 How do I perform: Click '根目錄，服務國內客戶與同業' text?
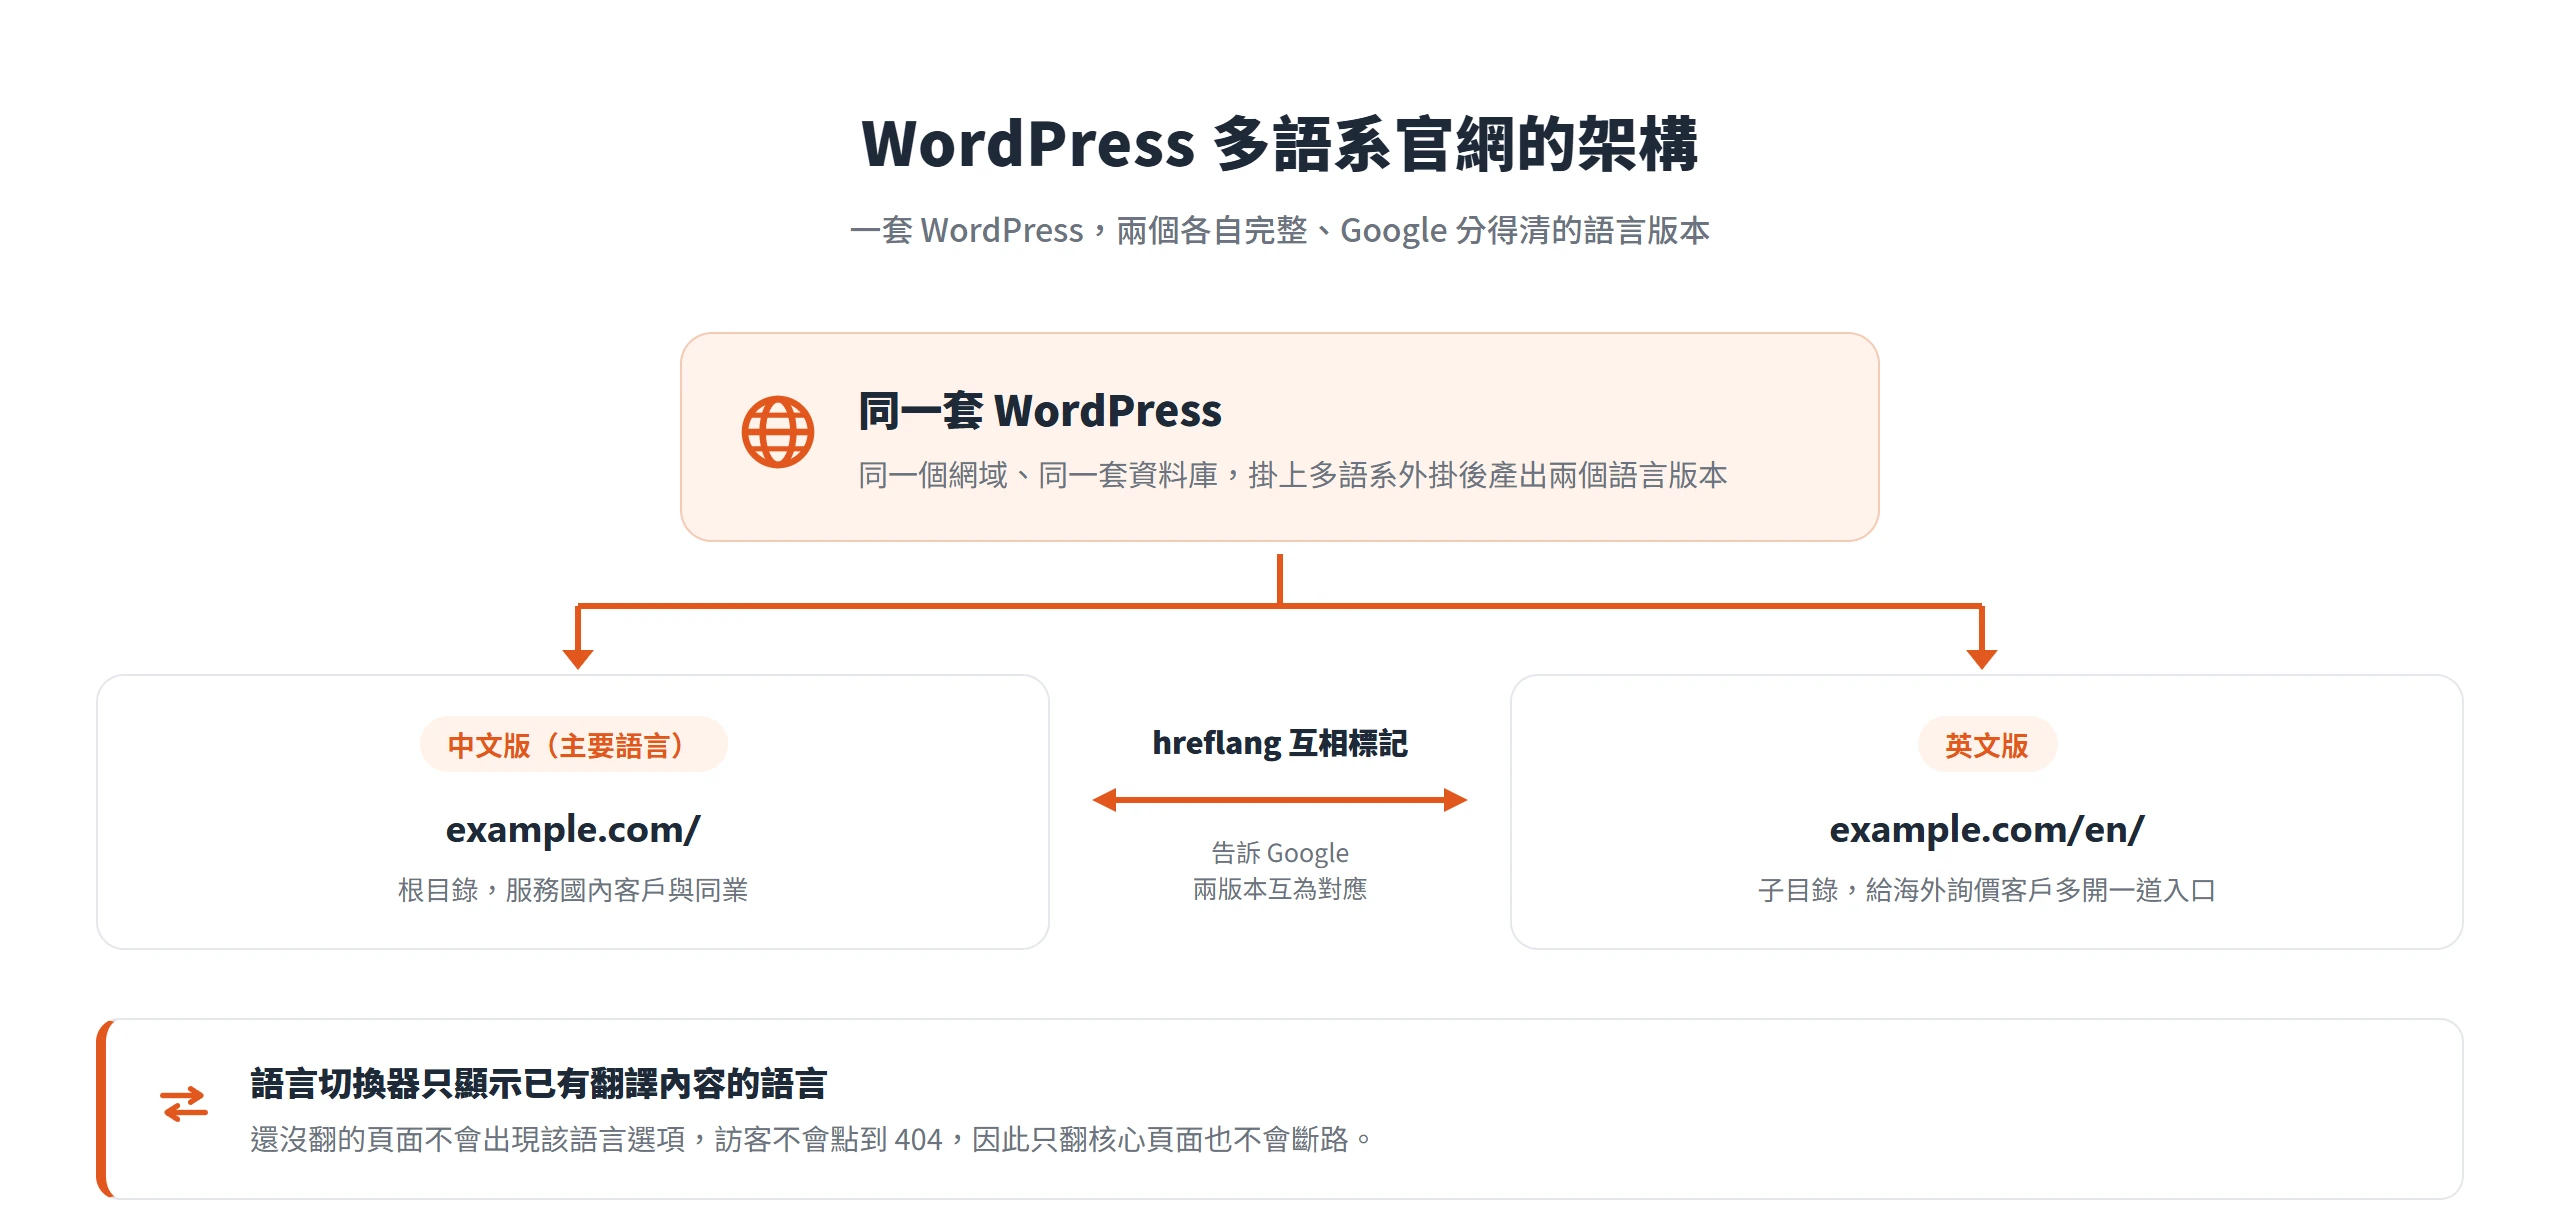[x=573, y=889]
